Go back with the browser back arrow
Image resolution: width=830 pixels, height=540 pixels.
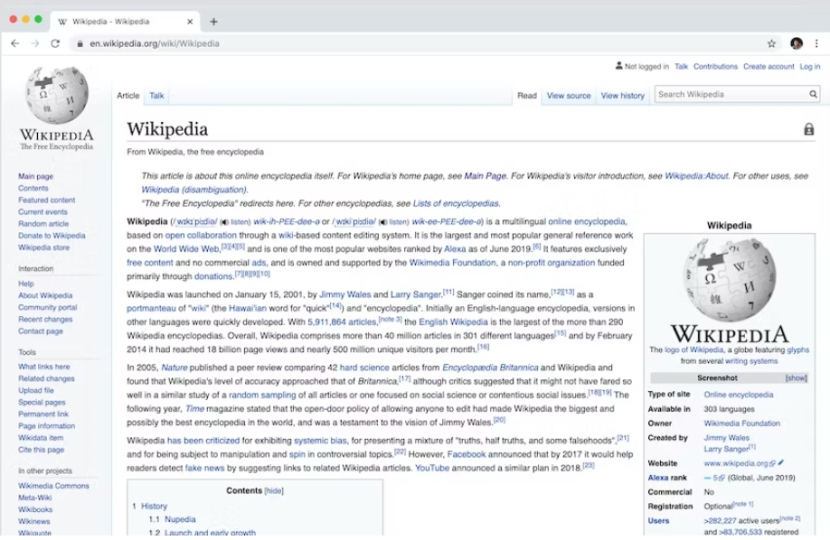click(x=15, y=43)
